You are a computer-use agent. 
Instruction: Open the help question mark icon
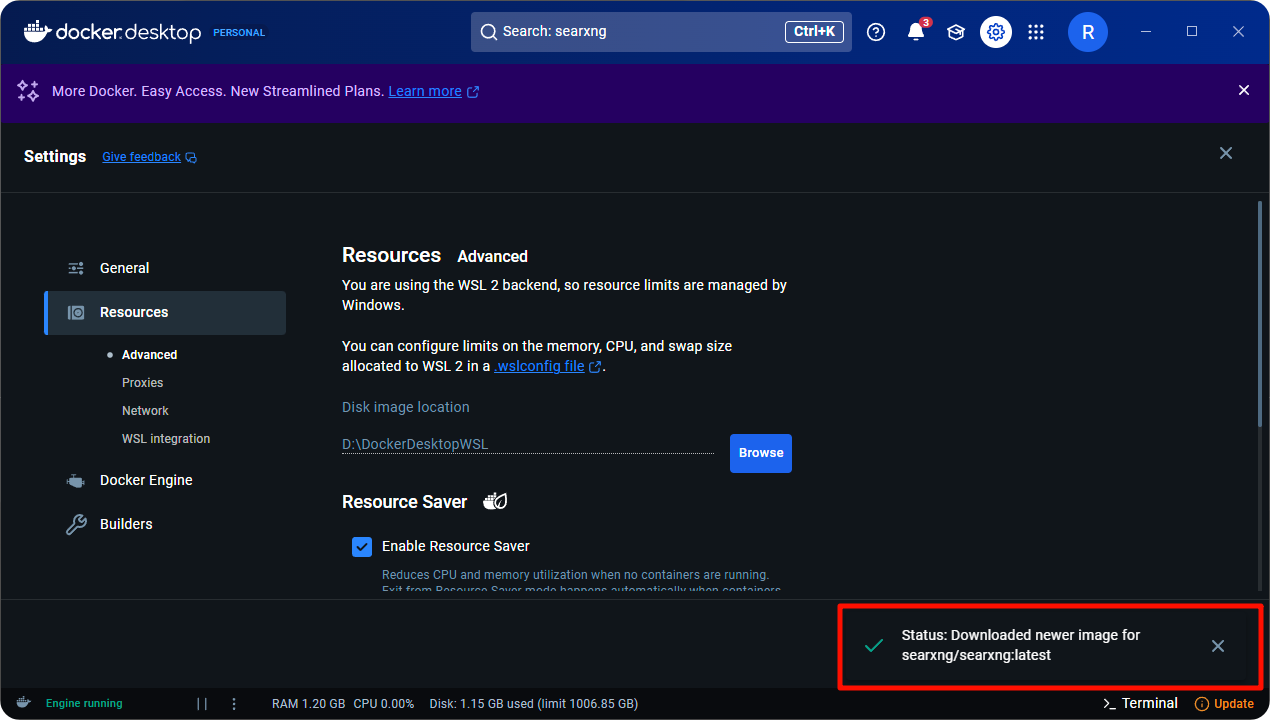tap(876, 32)
